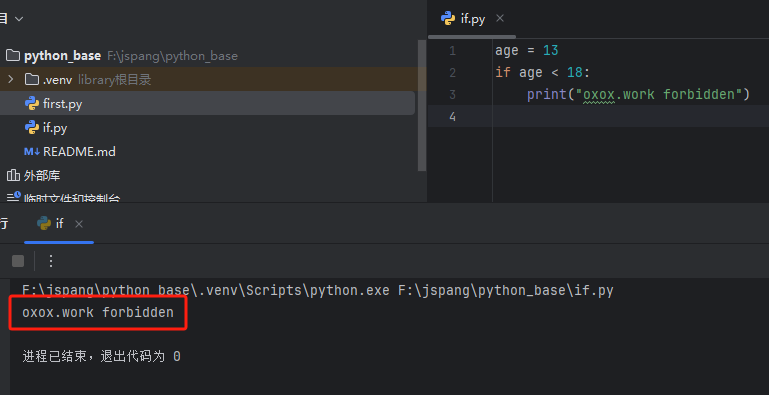This screenshot has width=769, height=395.
Task: Close the 'if' run tab
Action: point(78,224)
